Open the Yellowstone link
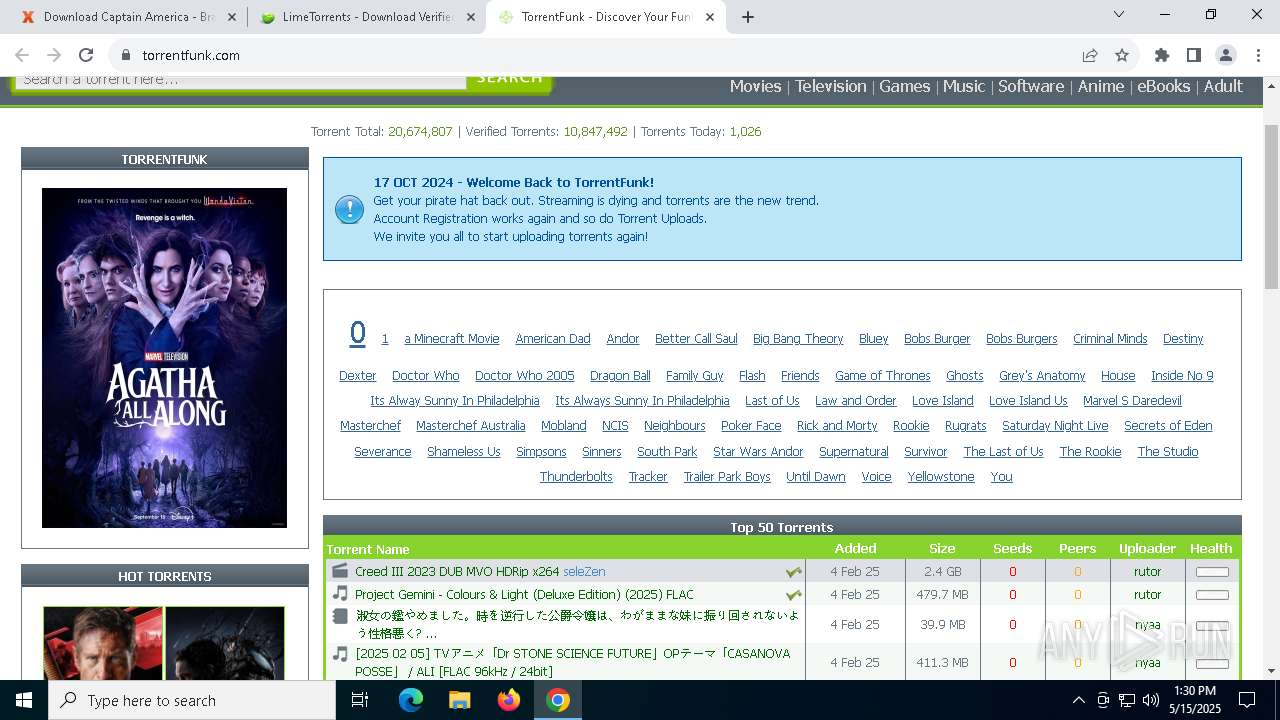The image size is (1280, 720). pyautogui.click(x=941, y=477)
